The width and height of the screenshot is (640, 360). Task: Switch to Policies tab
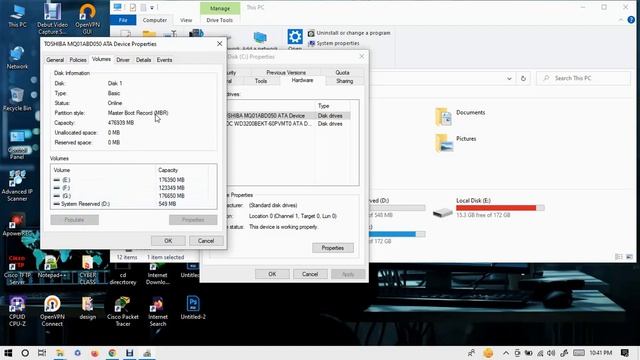(78, 60)
